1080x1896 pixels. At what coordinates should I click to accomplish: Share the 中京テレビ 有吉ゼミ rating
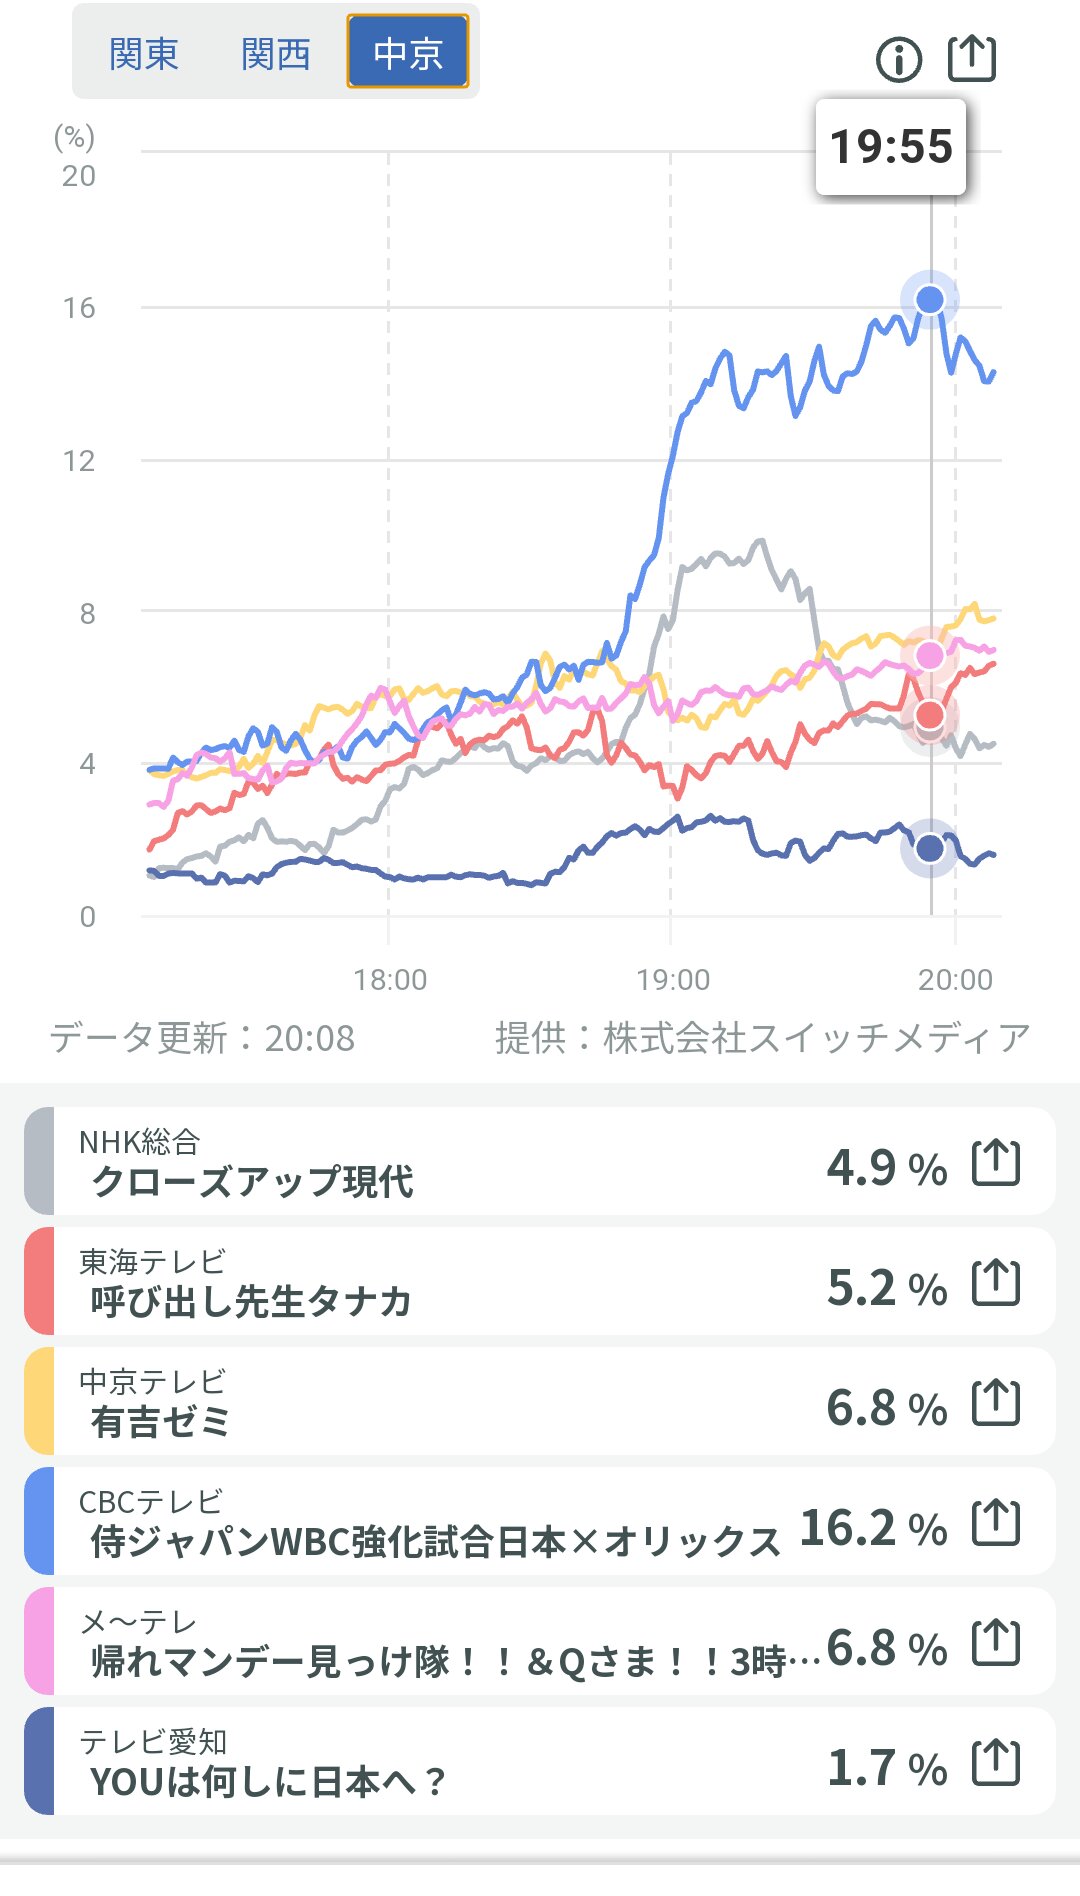click(996, 1403)
